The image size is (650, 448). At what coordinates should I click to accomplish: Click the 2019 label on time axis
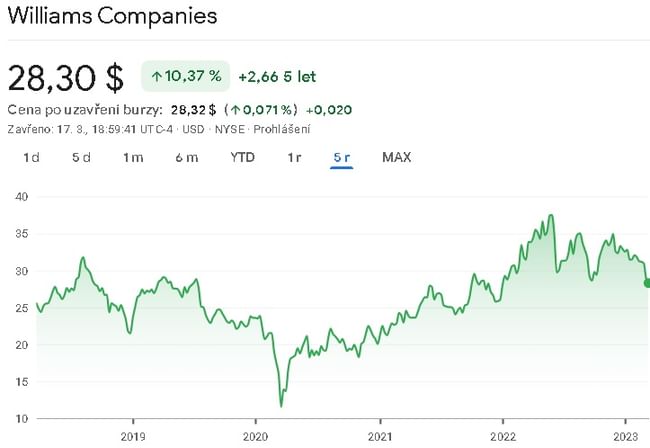point(133,436)
